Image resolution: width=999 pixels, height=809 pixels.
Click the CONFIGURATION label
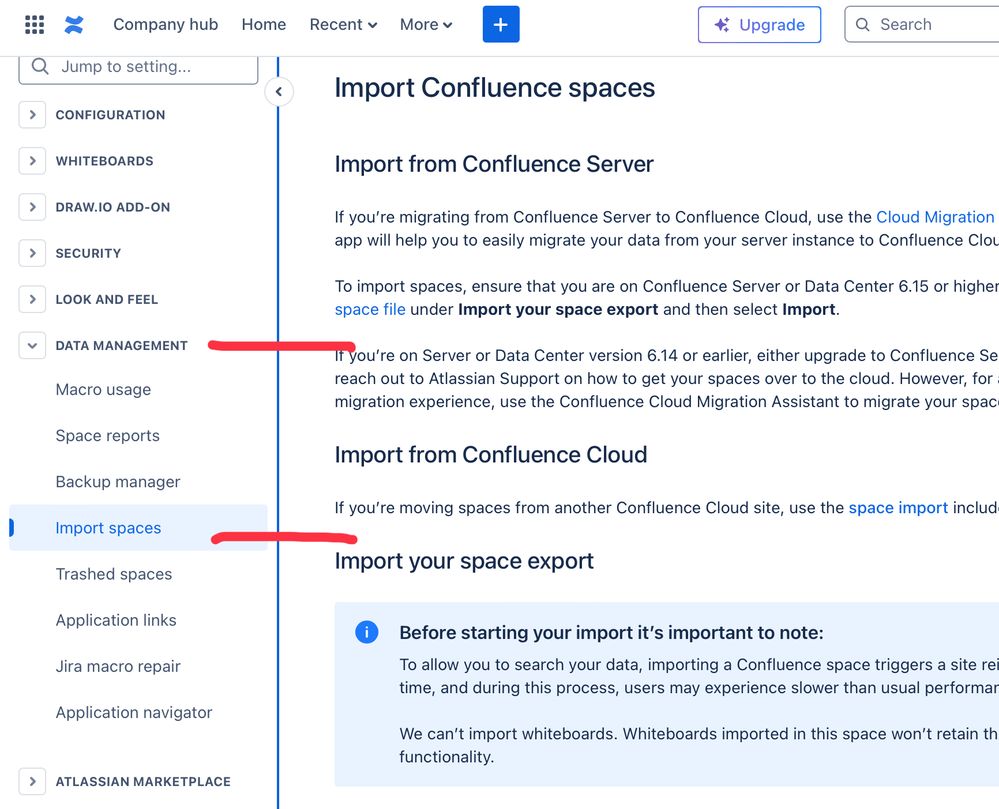(110, 115)
